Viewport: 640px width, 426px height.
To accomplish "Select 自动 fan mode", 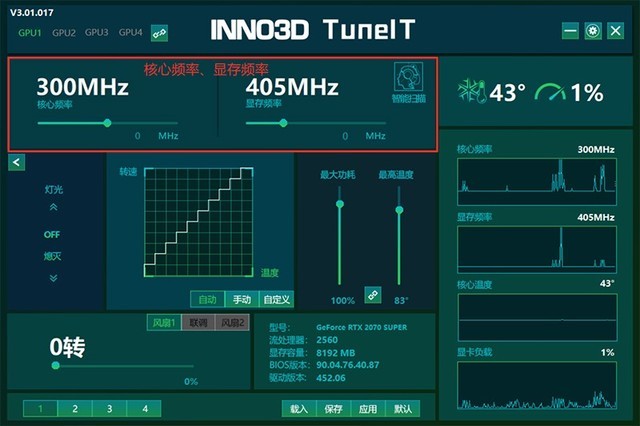I will click(x=208, y=300).
